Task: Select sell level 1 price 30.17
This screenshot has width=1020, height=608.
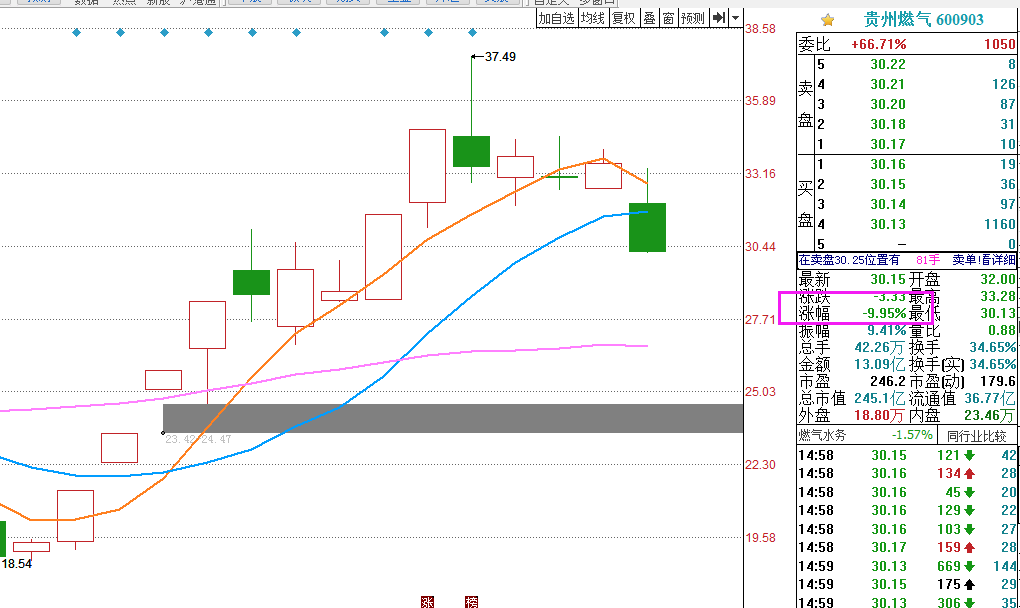Action: pos(888,144)
